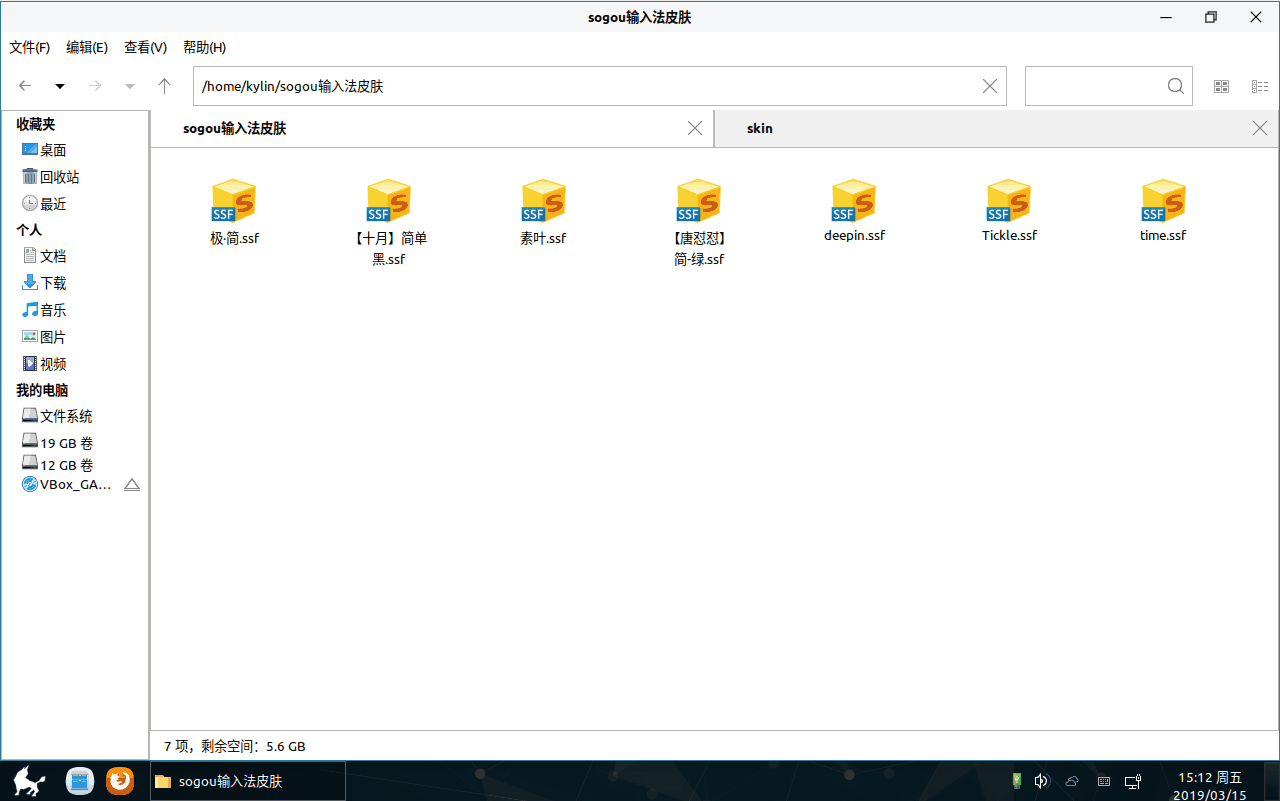Open the forward history dropdown arrow
1280x801 pixels.
click(130, 87)
